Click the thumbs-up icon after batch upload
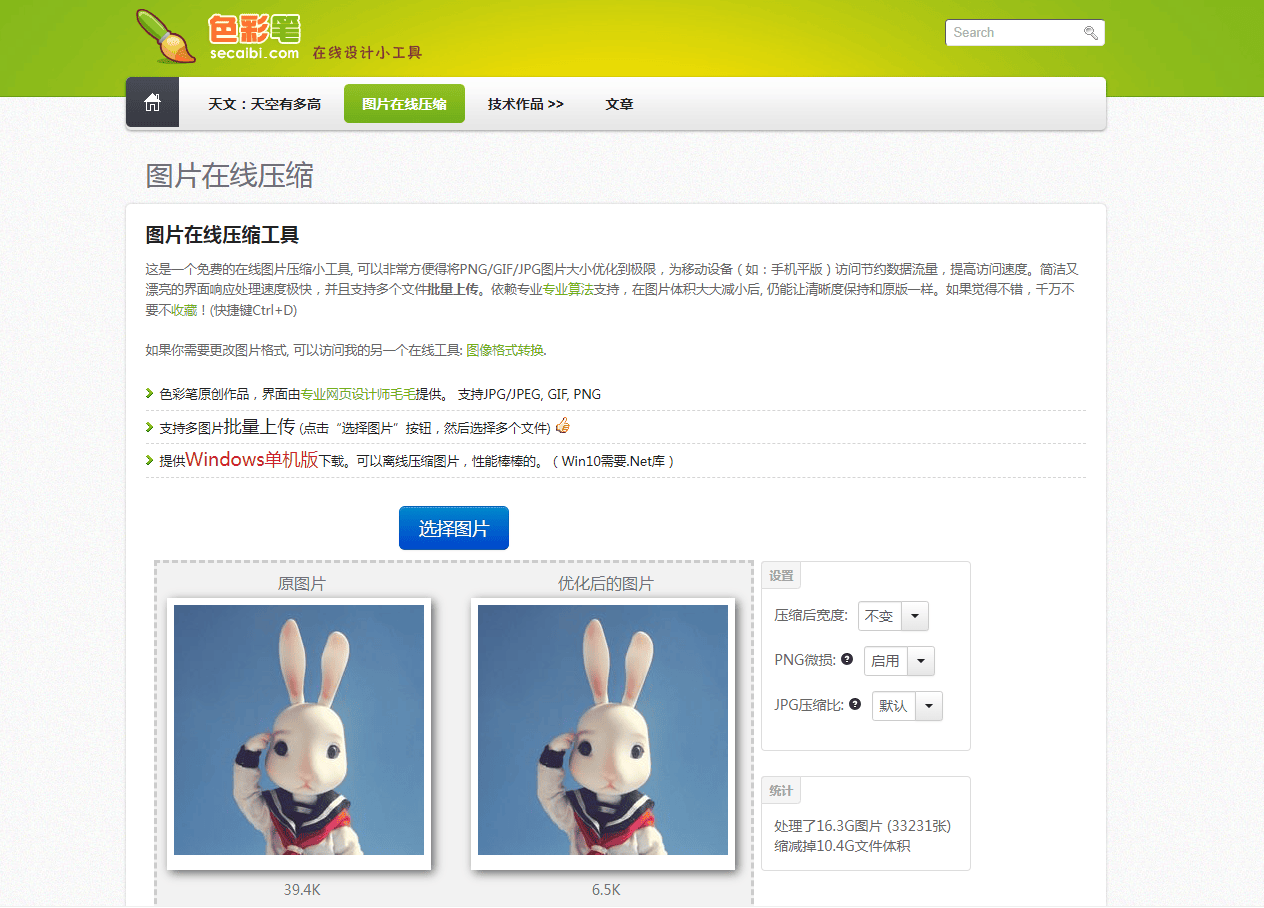Screen dimensions: 1264x908 point(563,426)
